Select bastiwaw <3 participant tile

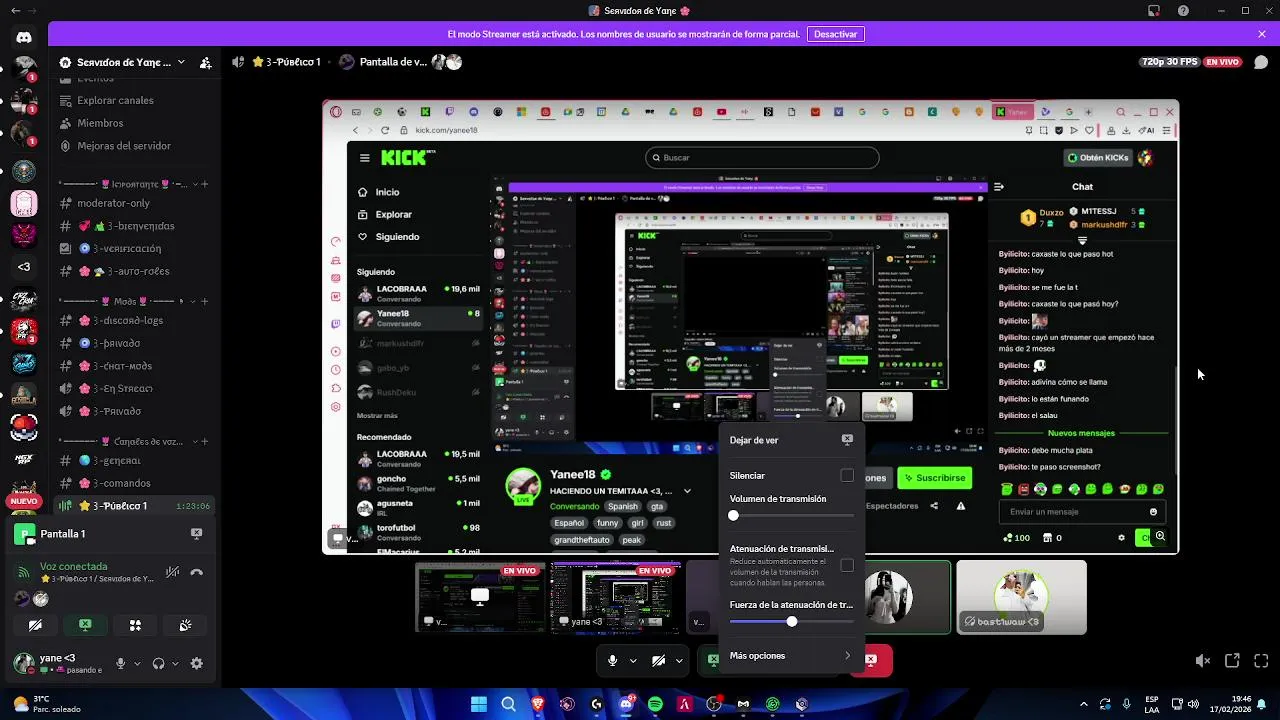[x=1021, y=597]
